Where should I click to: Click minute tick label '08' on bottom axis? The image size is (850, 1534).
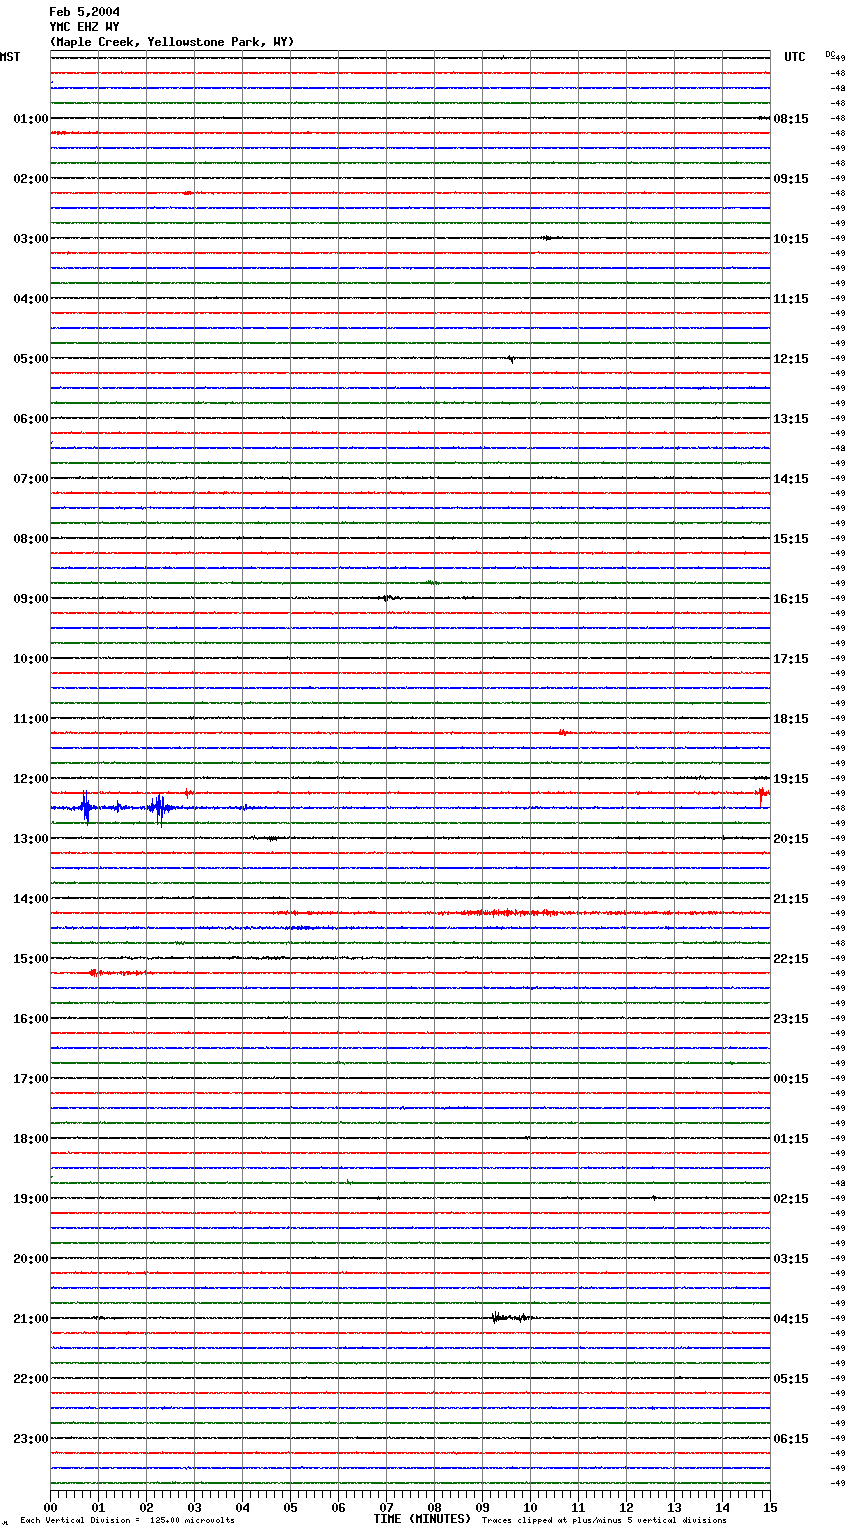click(434, 1507)
